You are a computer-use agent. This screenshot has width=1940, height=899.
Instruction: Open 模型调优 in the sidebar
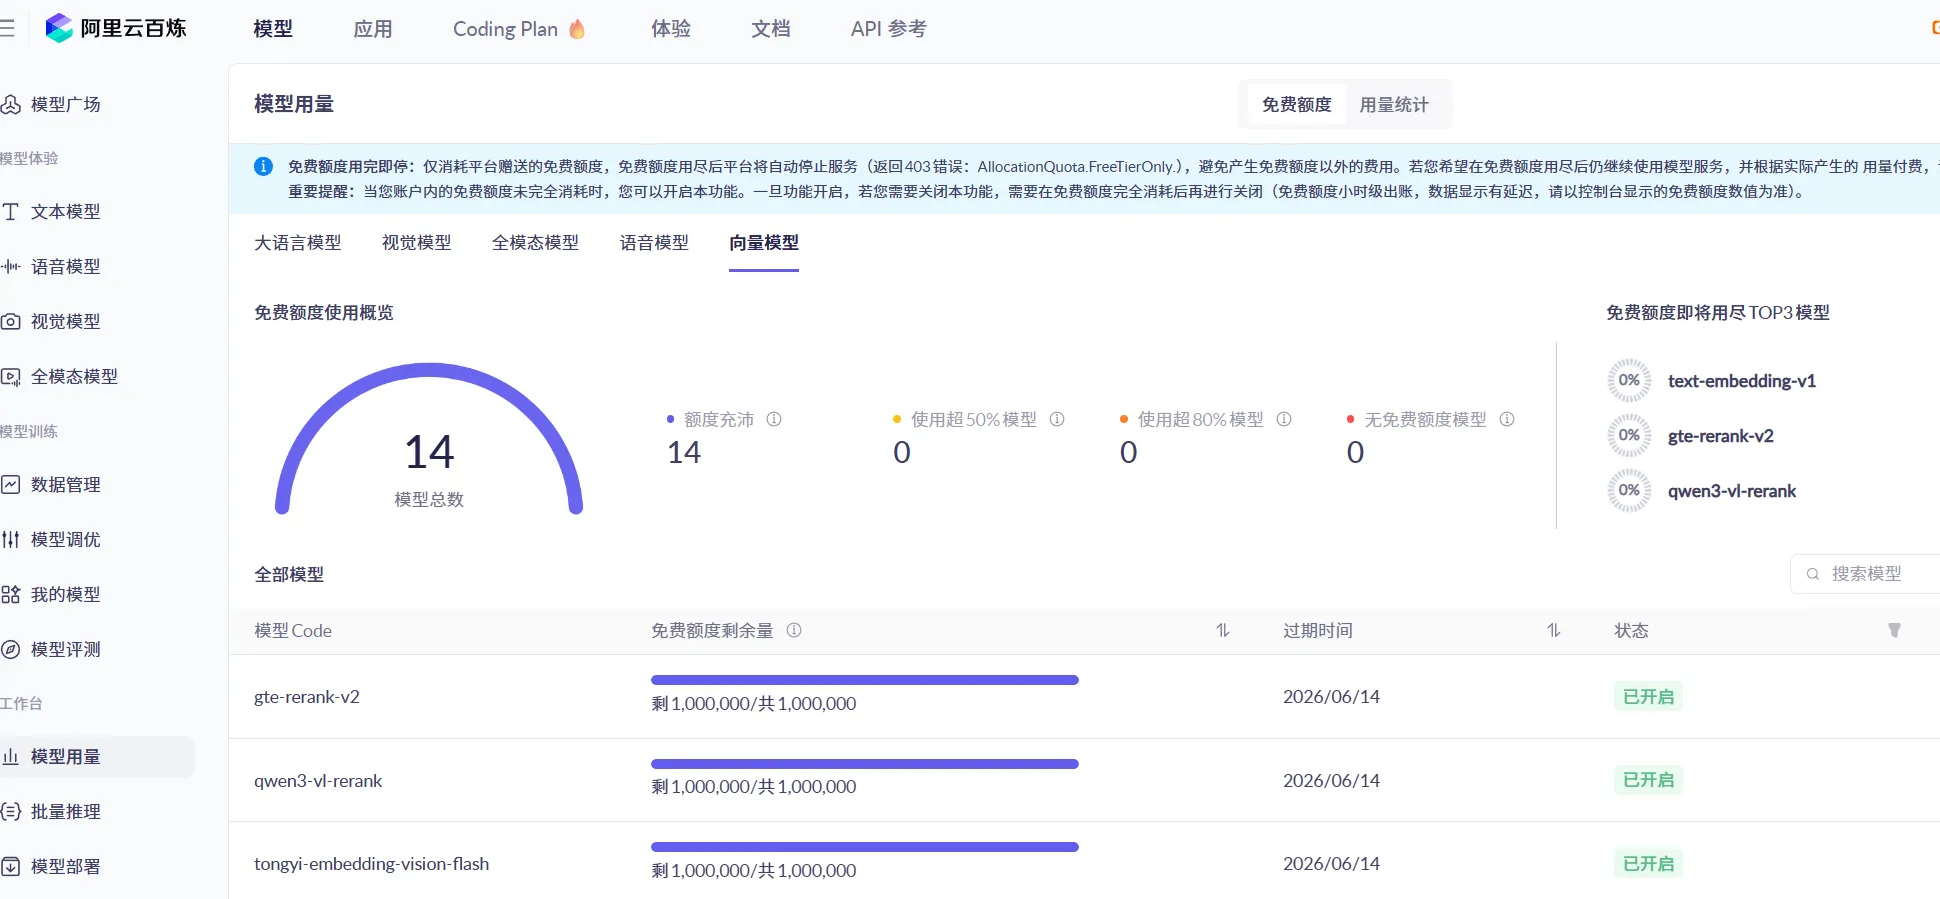(x=65, y=540)
